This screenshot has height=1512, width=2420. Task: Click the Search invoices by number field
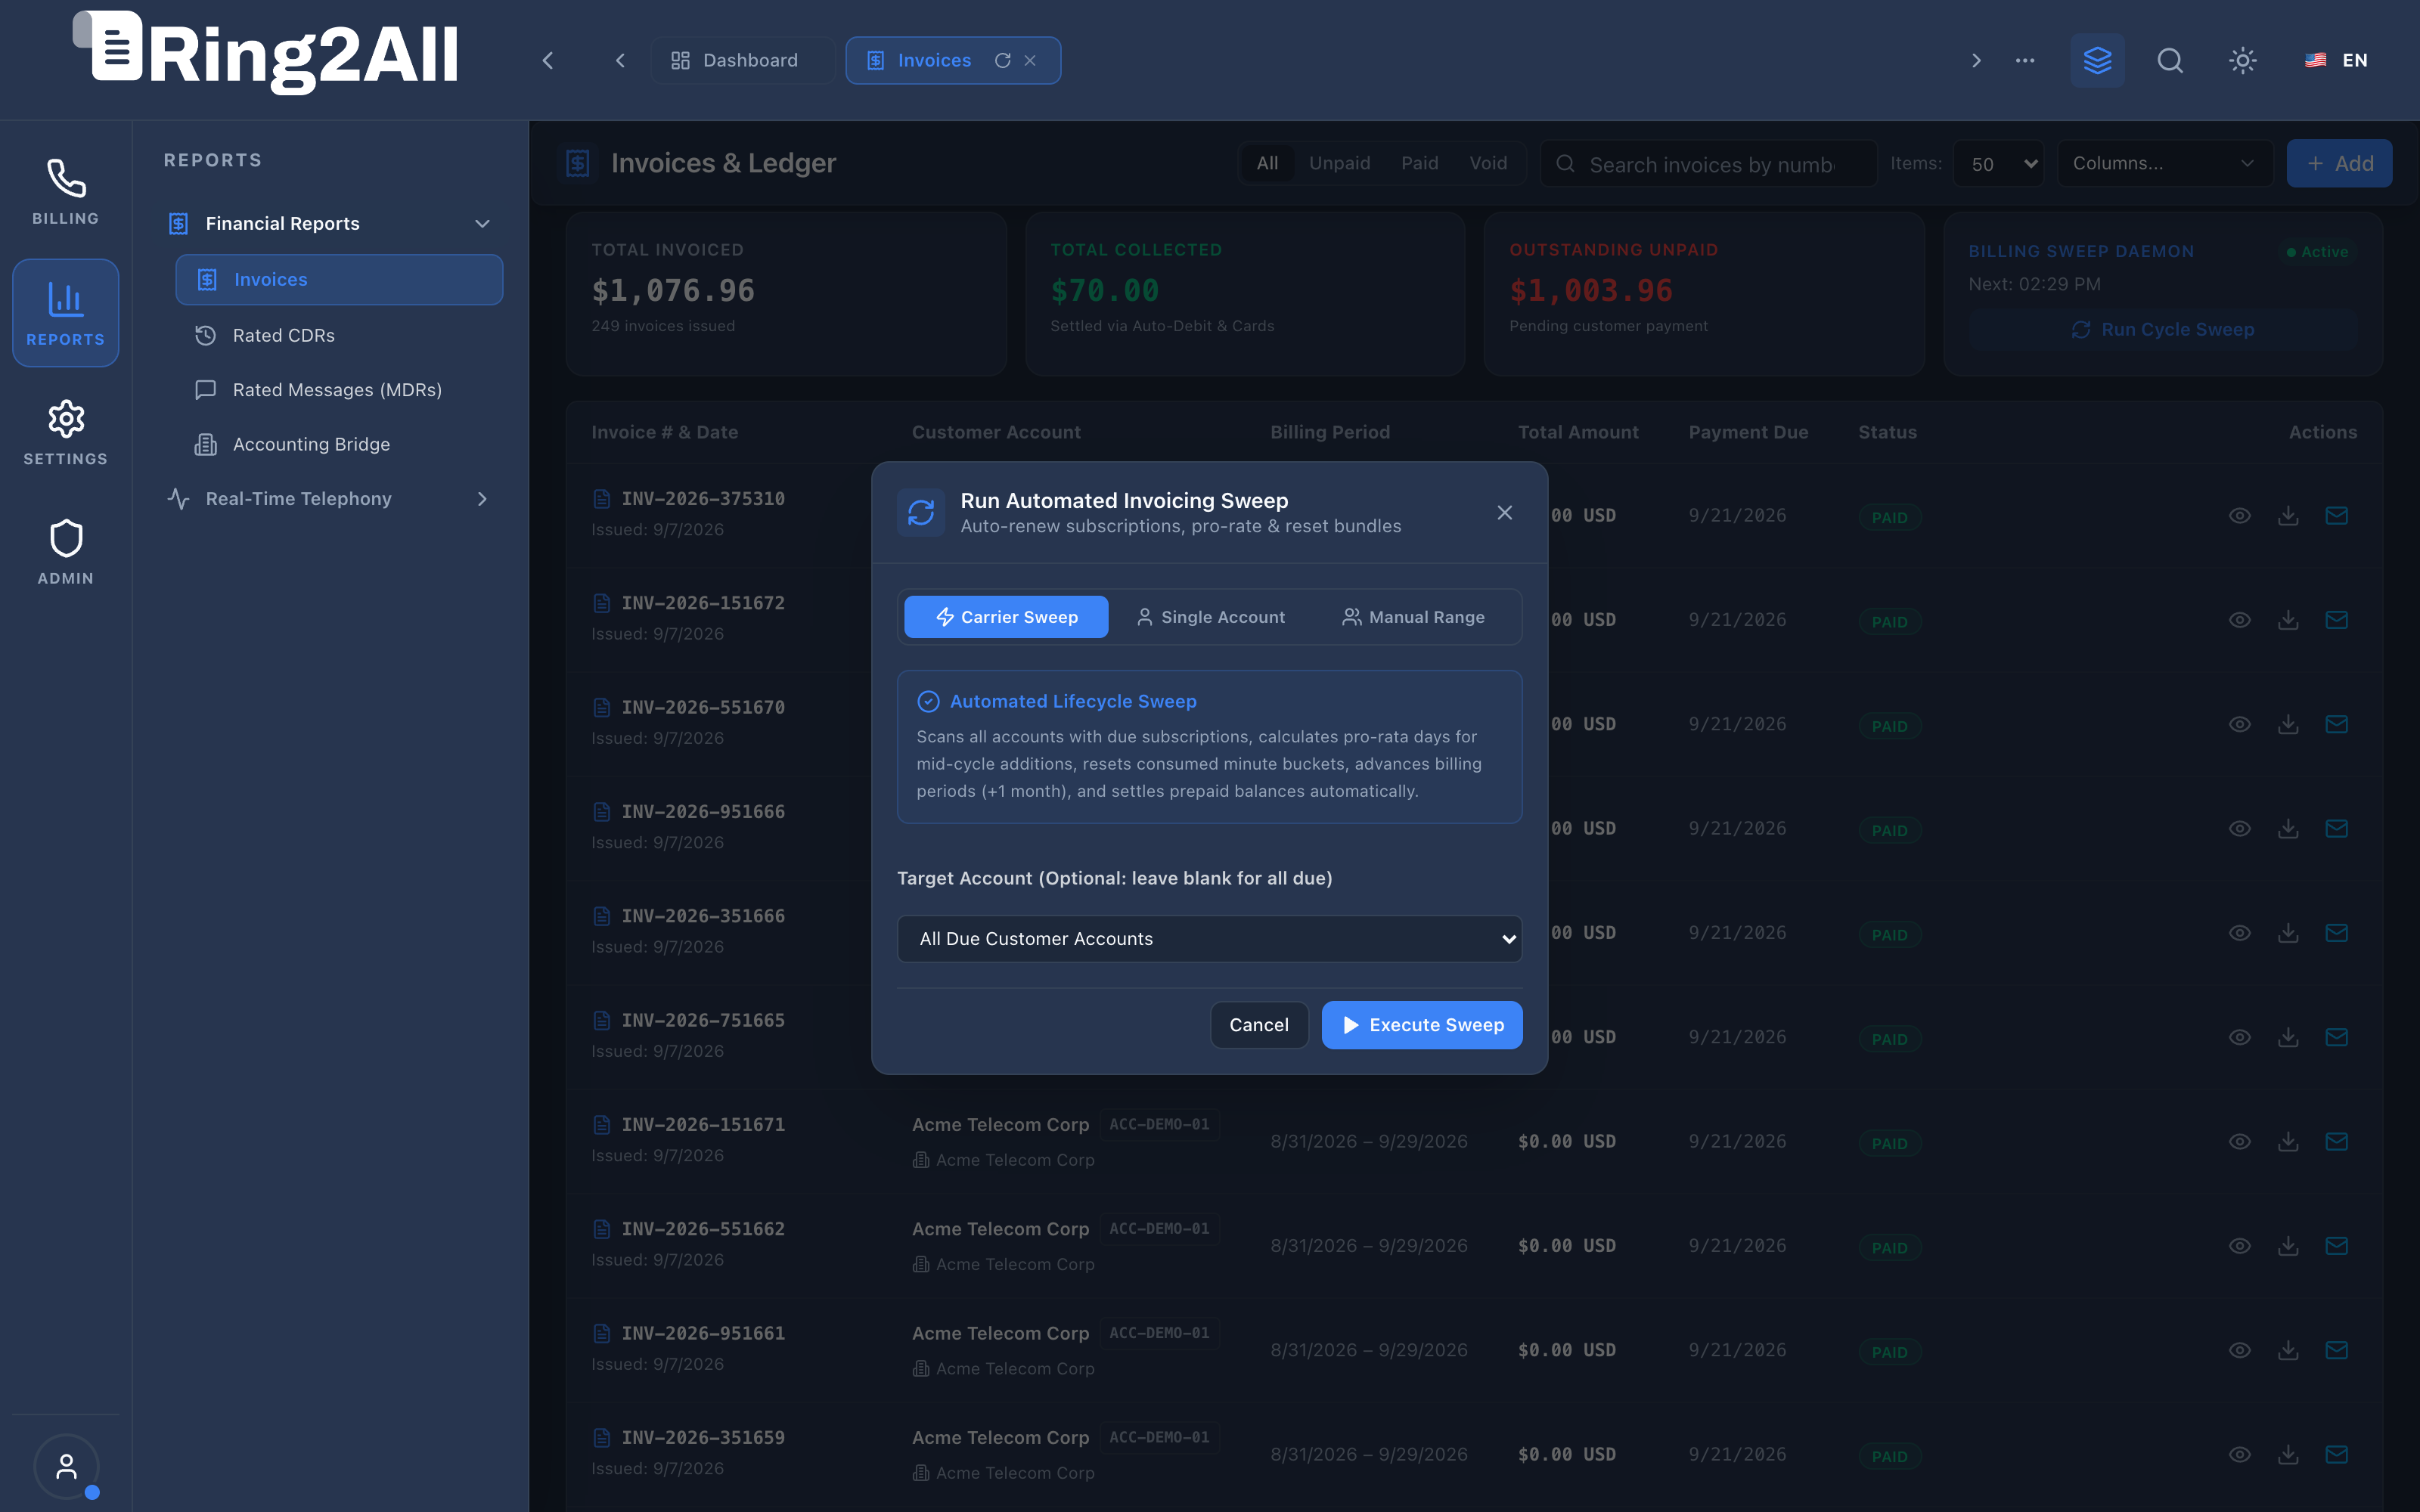(x=1708, y=164)
